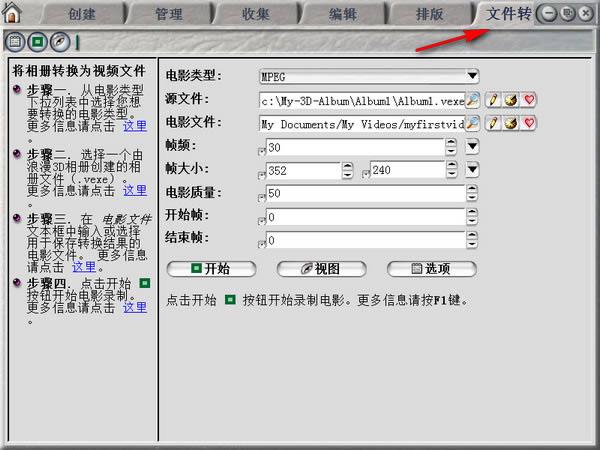
Task: Click the source file path field
Action: (362, 101)
